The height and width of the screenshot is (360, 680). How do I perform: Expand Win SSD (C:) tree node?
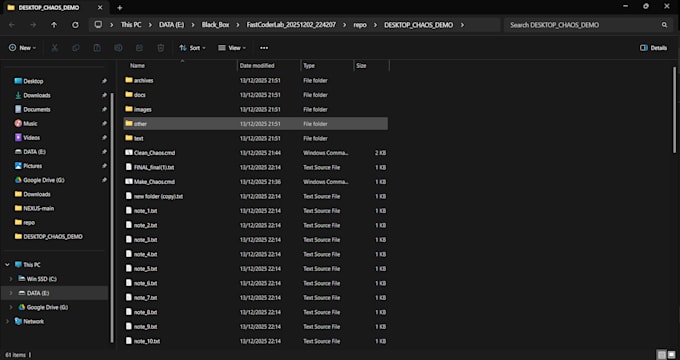click(11, 279)
